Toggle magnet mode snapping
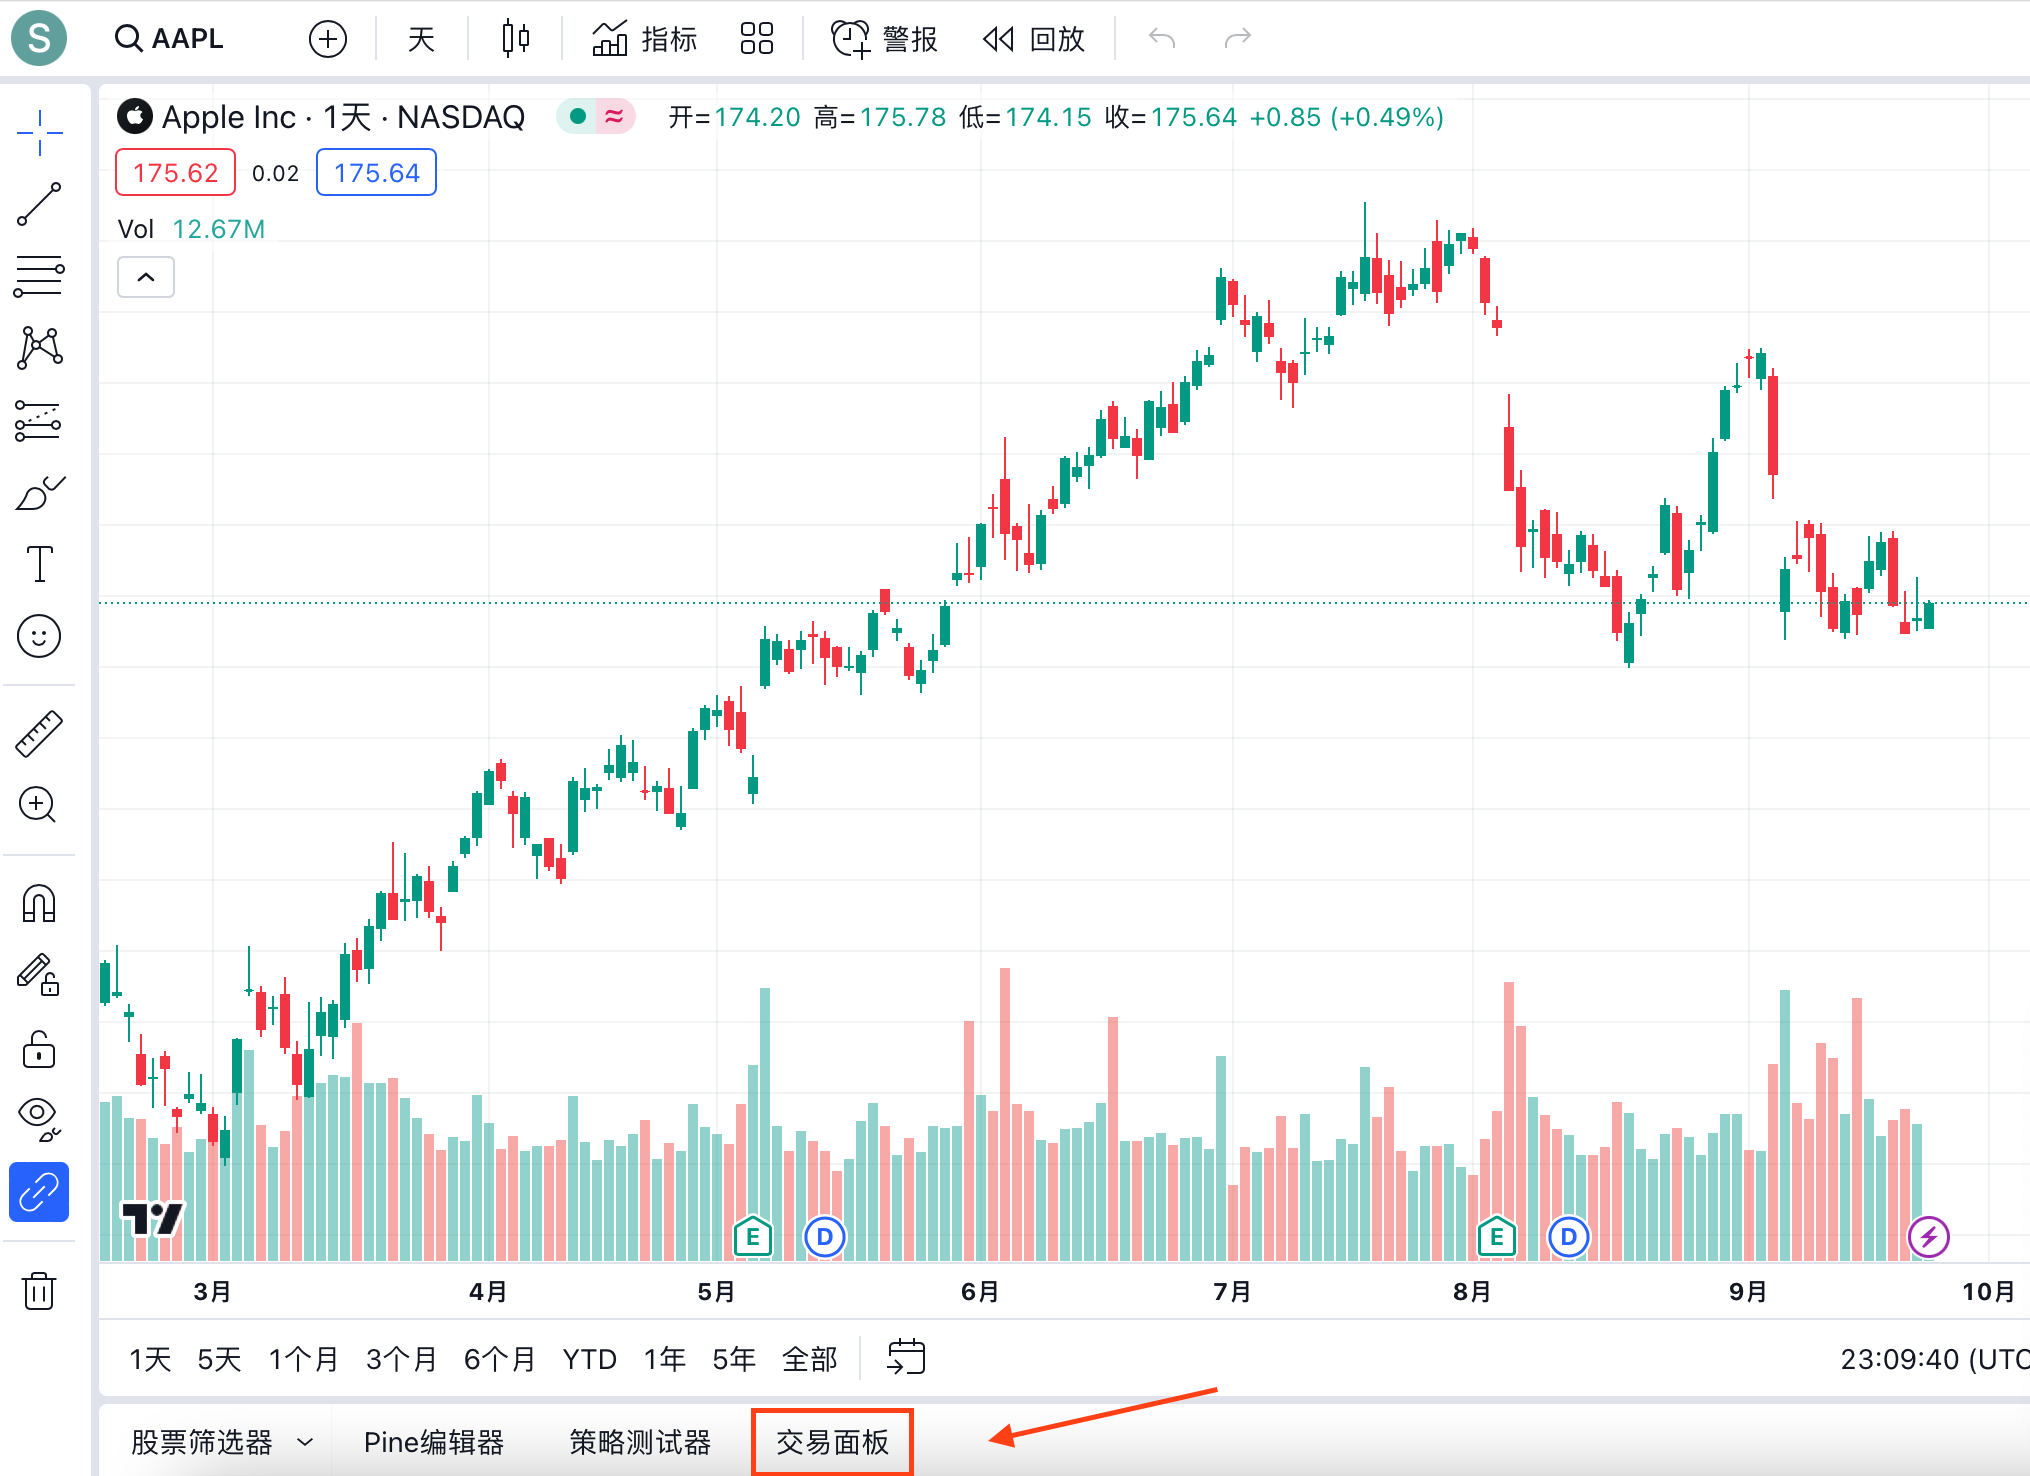2030x1476 pixels. (39, 903)
